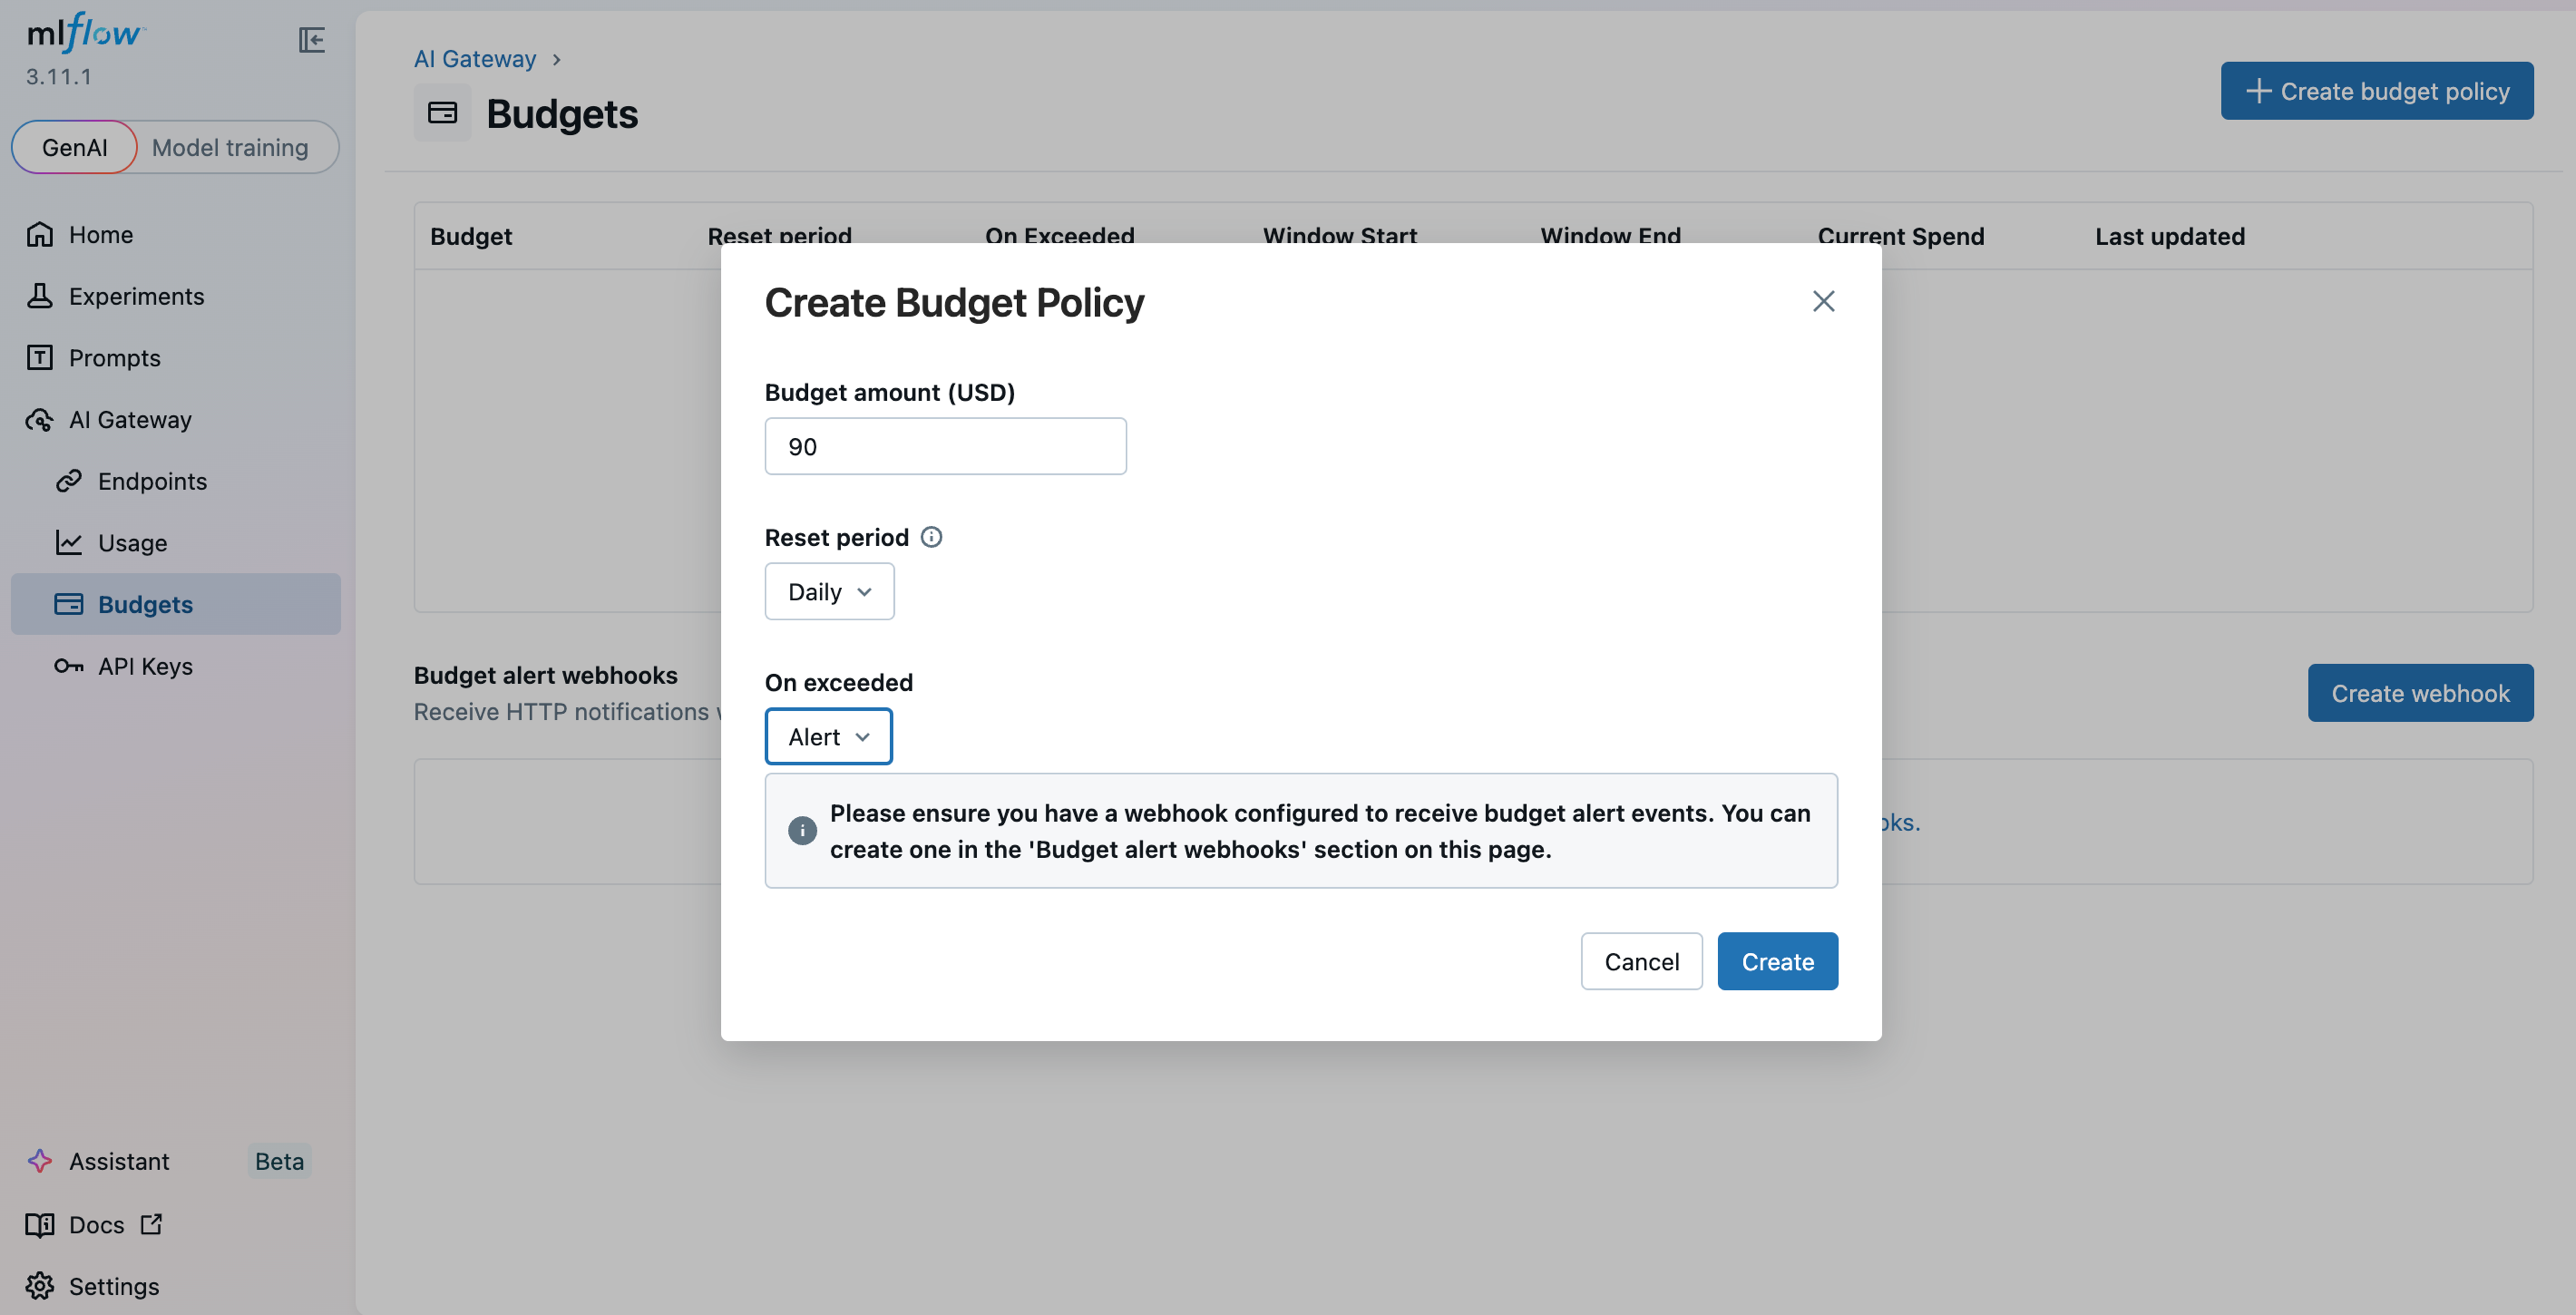Select AI Gateway in the sidebar

pos(130,420)
